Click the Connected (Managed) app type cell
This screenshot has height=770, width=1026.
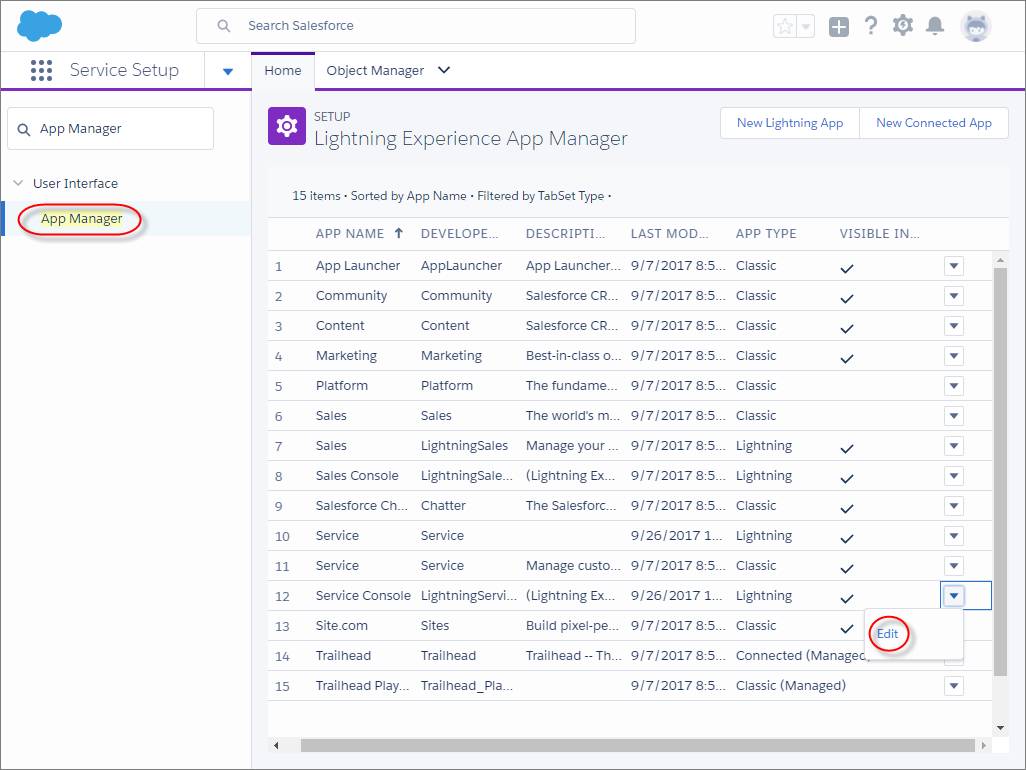[x=802, y=656]
